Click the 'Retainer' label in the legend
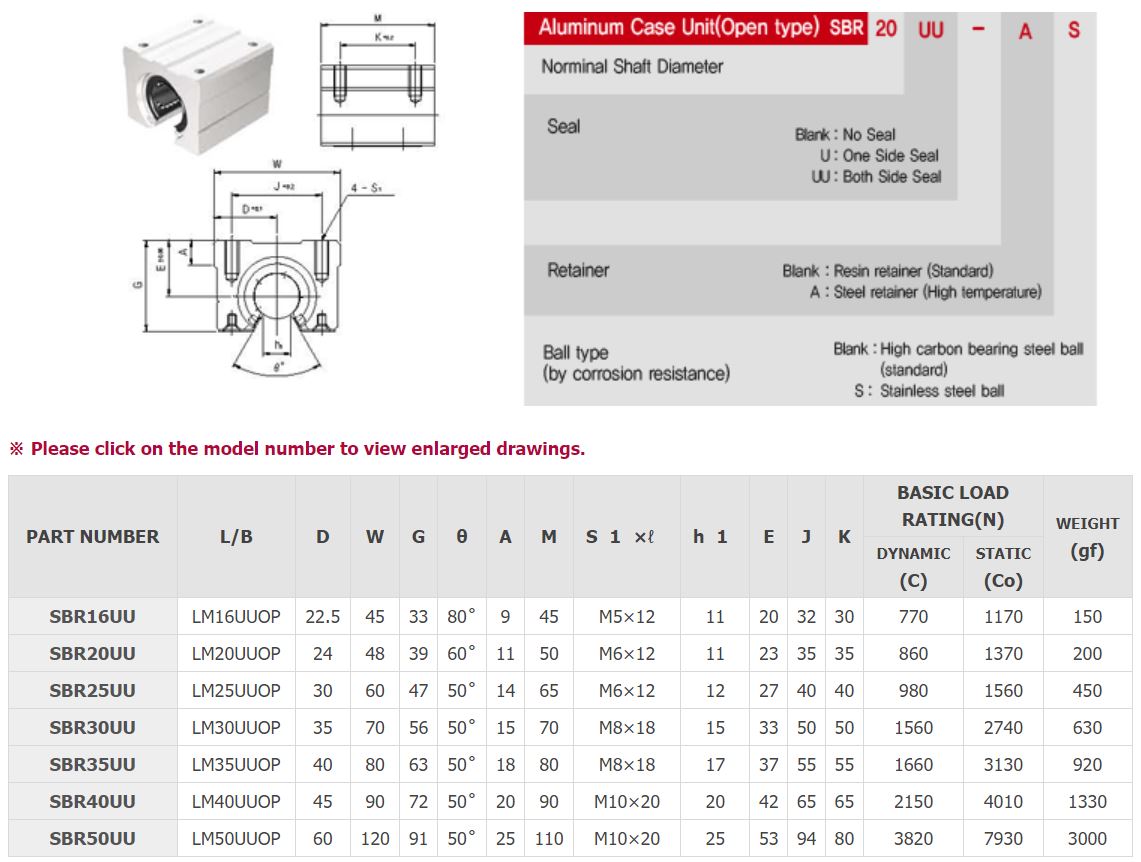 578,271
